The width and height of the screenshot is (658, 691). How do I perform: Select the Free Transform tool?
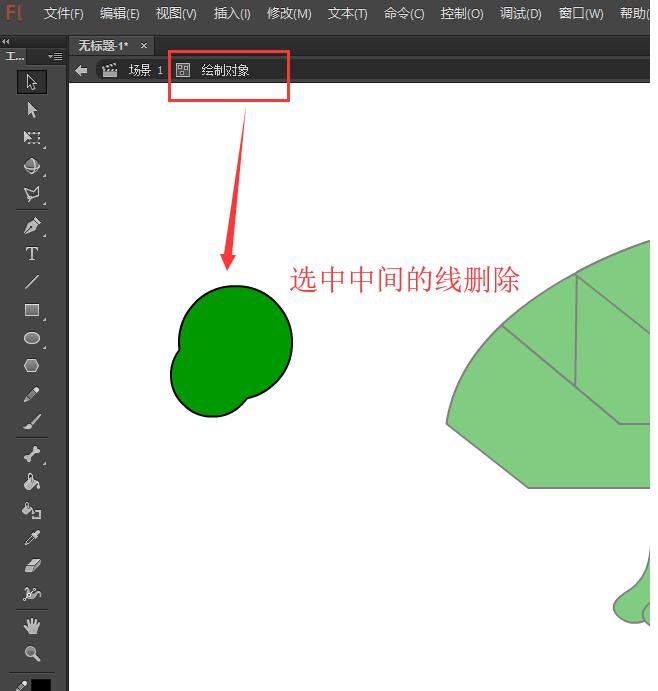click(32, 138)
